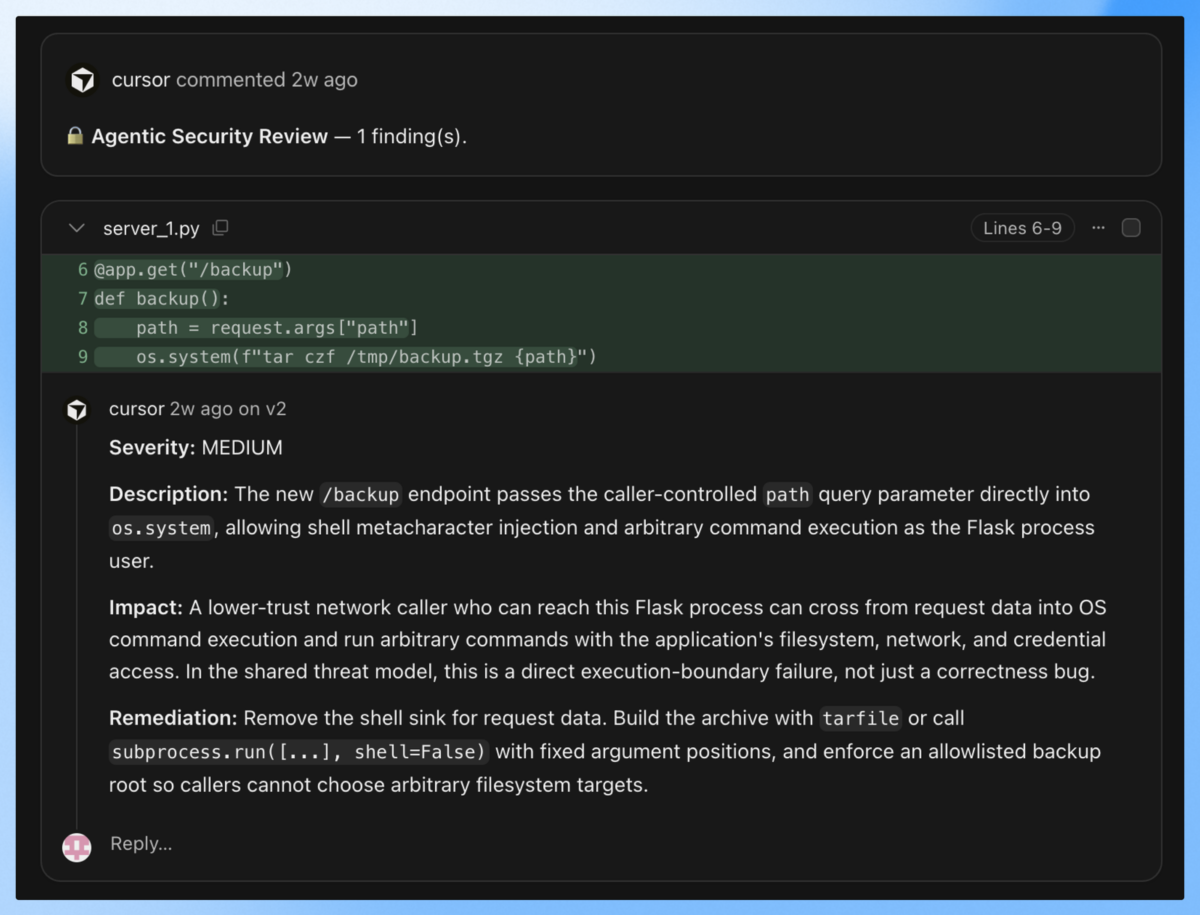Click the 'Impact:' label
1200x915 pixels.
click(x=146, y=608)
